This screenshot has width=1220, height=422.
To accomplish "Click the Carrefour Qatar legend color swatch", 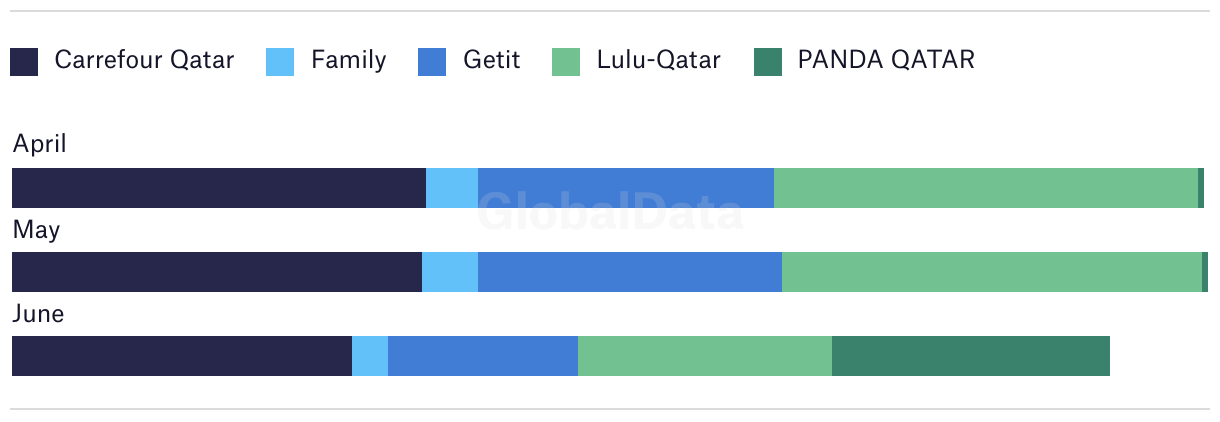I will coord(24,62).
